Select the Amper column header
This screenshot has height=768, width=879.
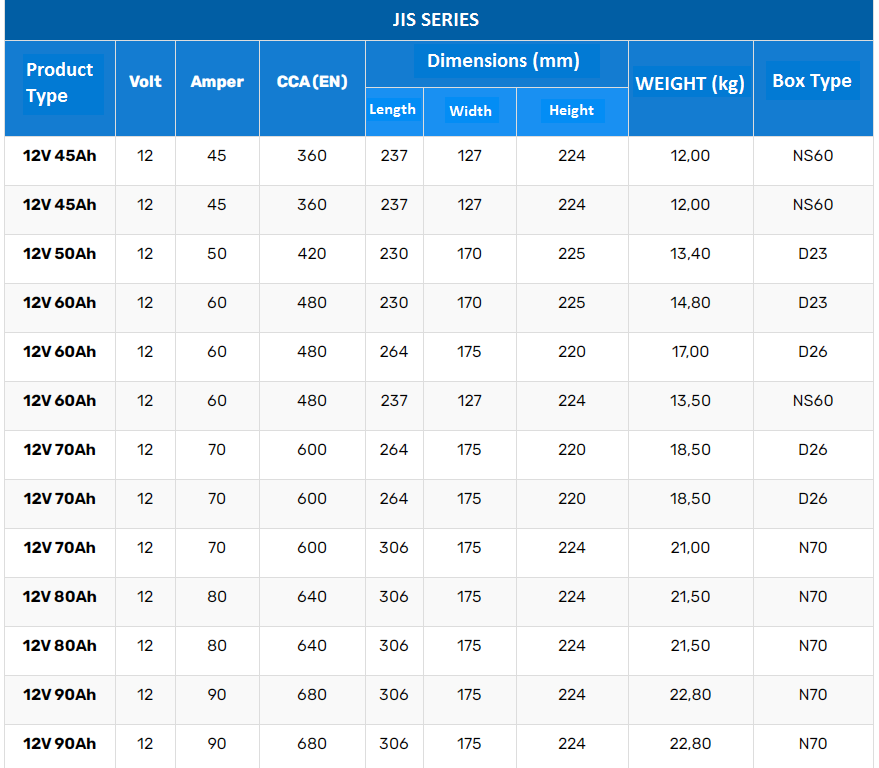[x=217, y=82]
